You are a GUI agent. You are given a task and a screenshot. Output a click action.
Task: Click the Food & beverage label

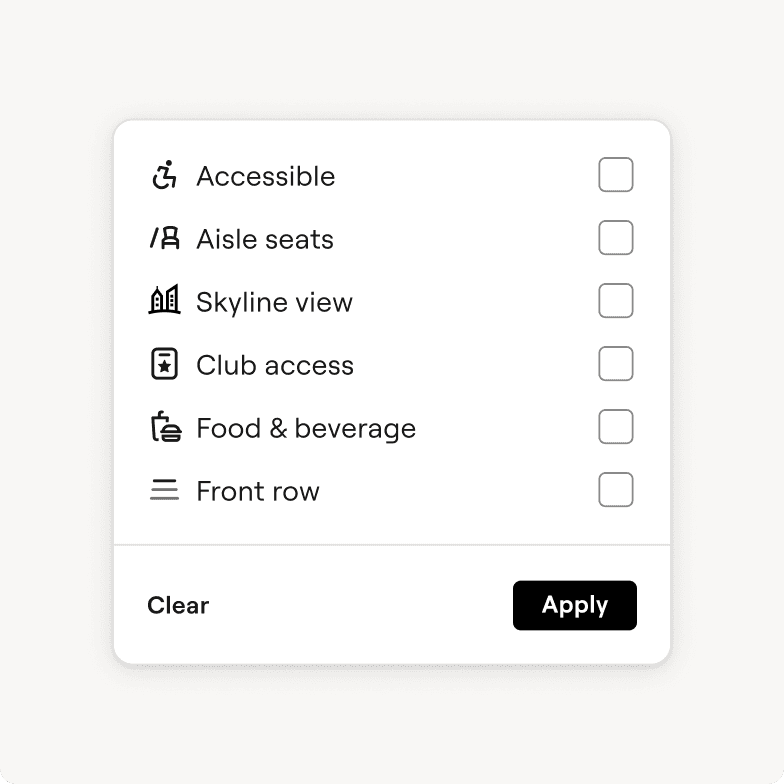click(x=305, y=428)
